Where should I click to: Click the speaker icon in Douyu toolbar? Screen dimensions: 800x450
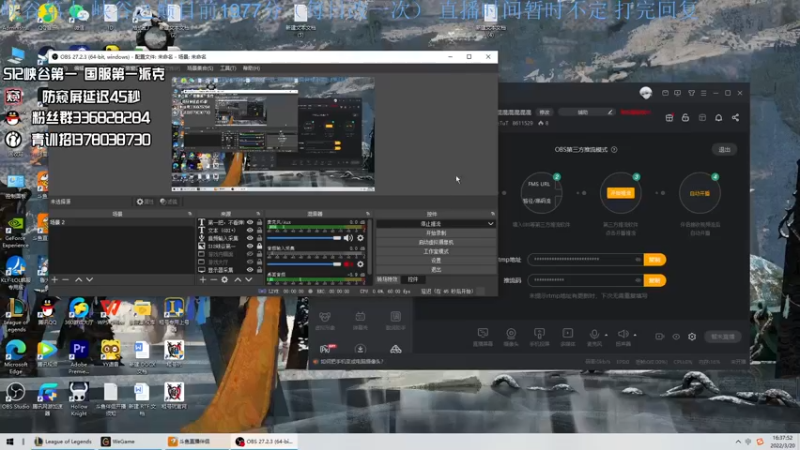click(623, 334)
